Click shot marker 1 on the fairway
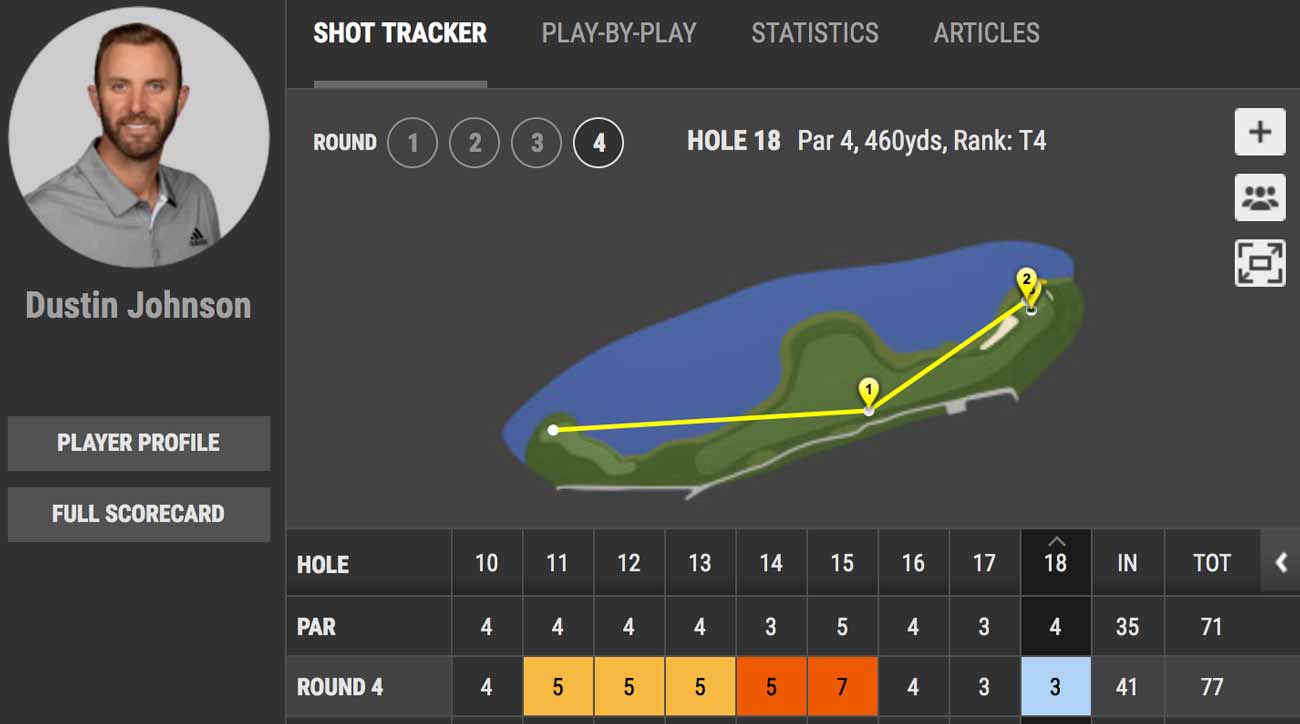This screenshot has width=1300, height=724. (869, 391)
